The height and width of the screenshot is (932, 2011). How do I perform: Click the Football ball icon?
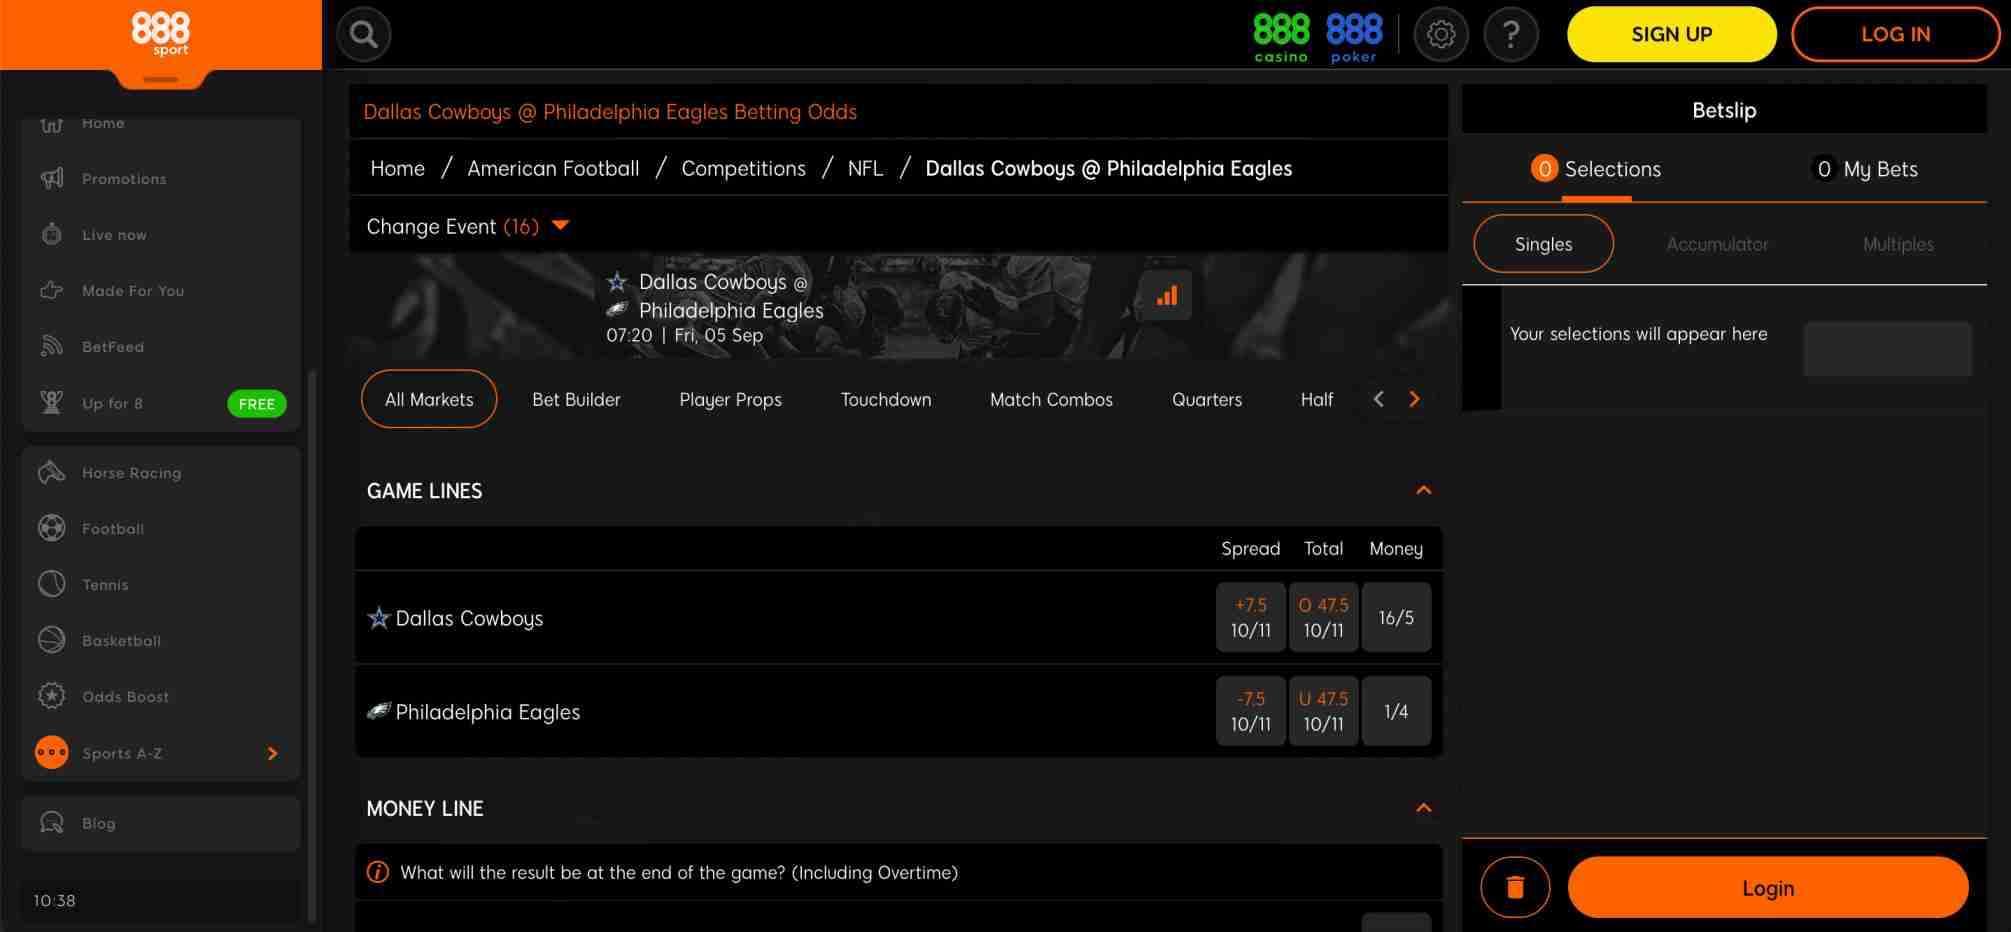pos(52,528)
